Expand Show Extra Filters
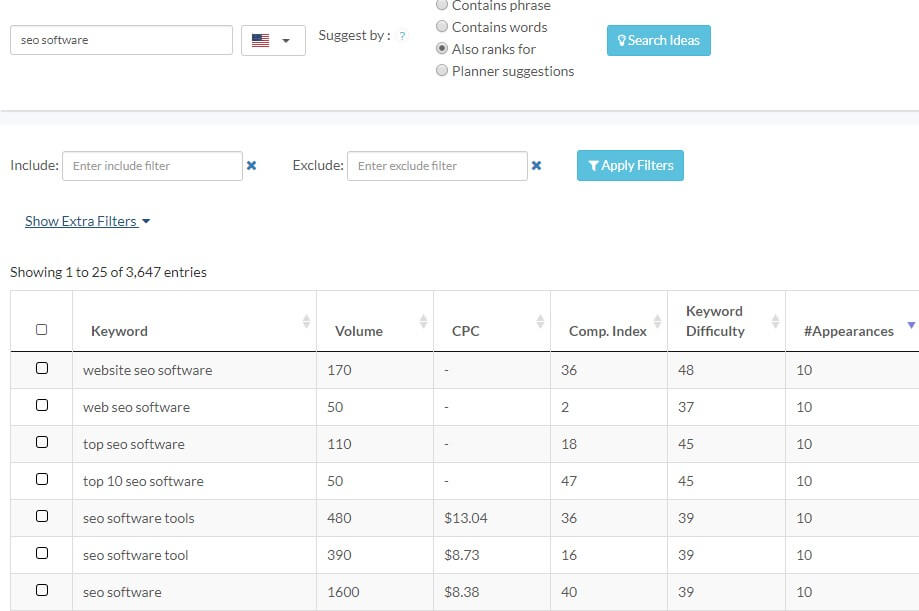The image size is (919, 611). 87,221
